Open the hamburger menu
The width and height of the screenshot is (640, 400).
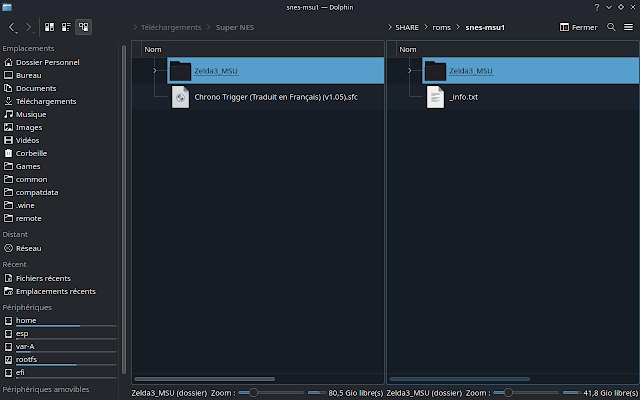(x=629, y=27)
